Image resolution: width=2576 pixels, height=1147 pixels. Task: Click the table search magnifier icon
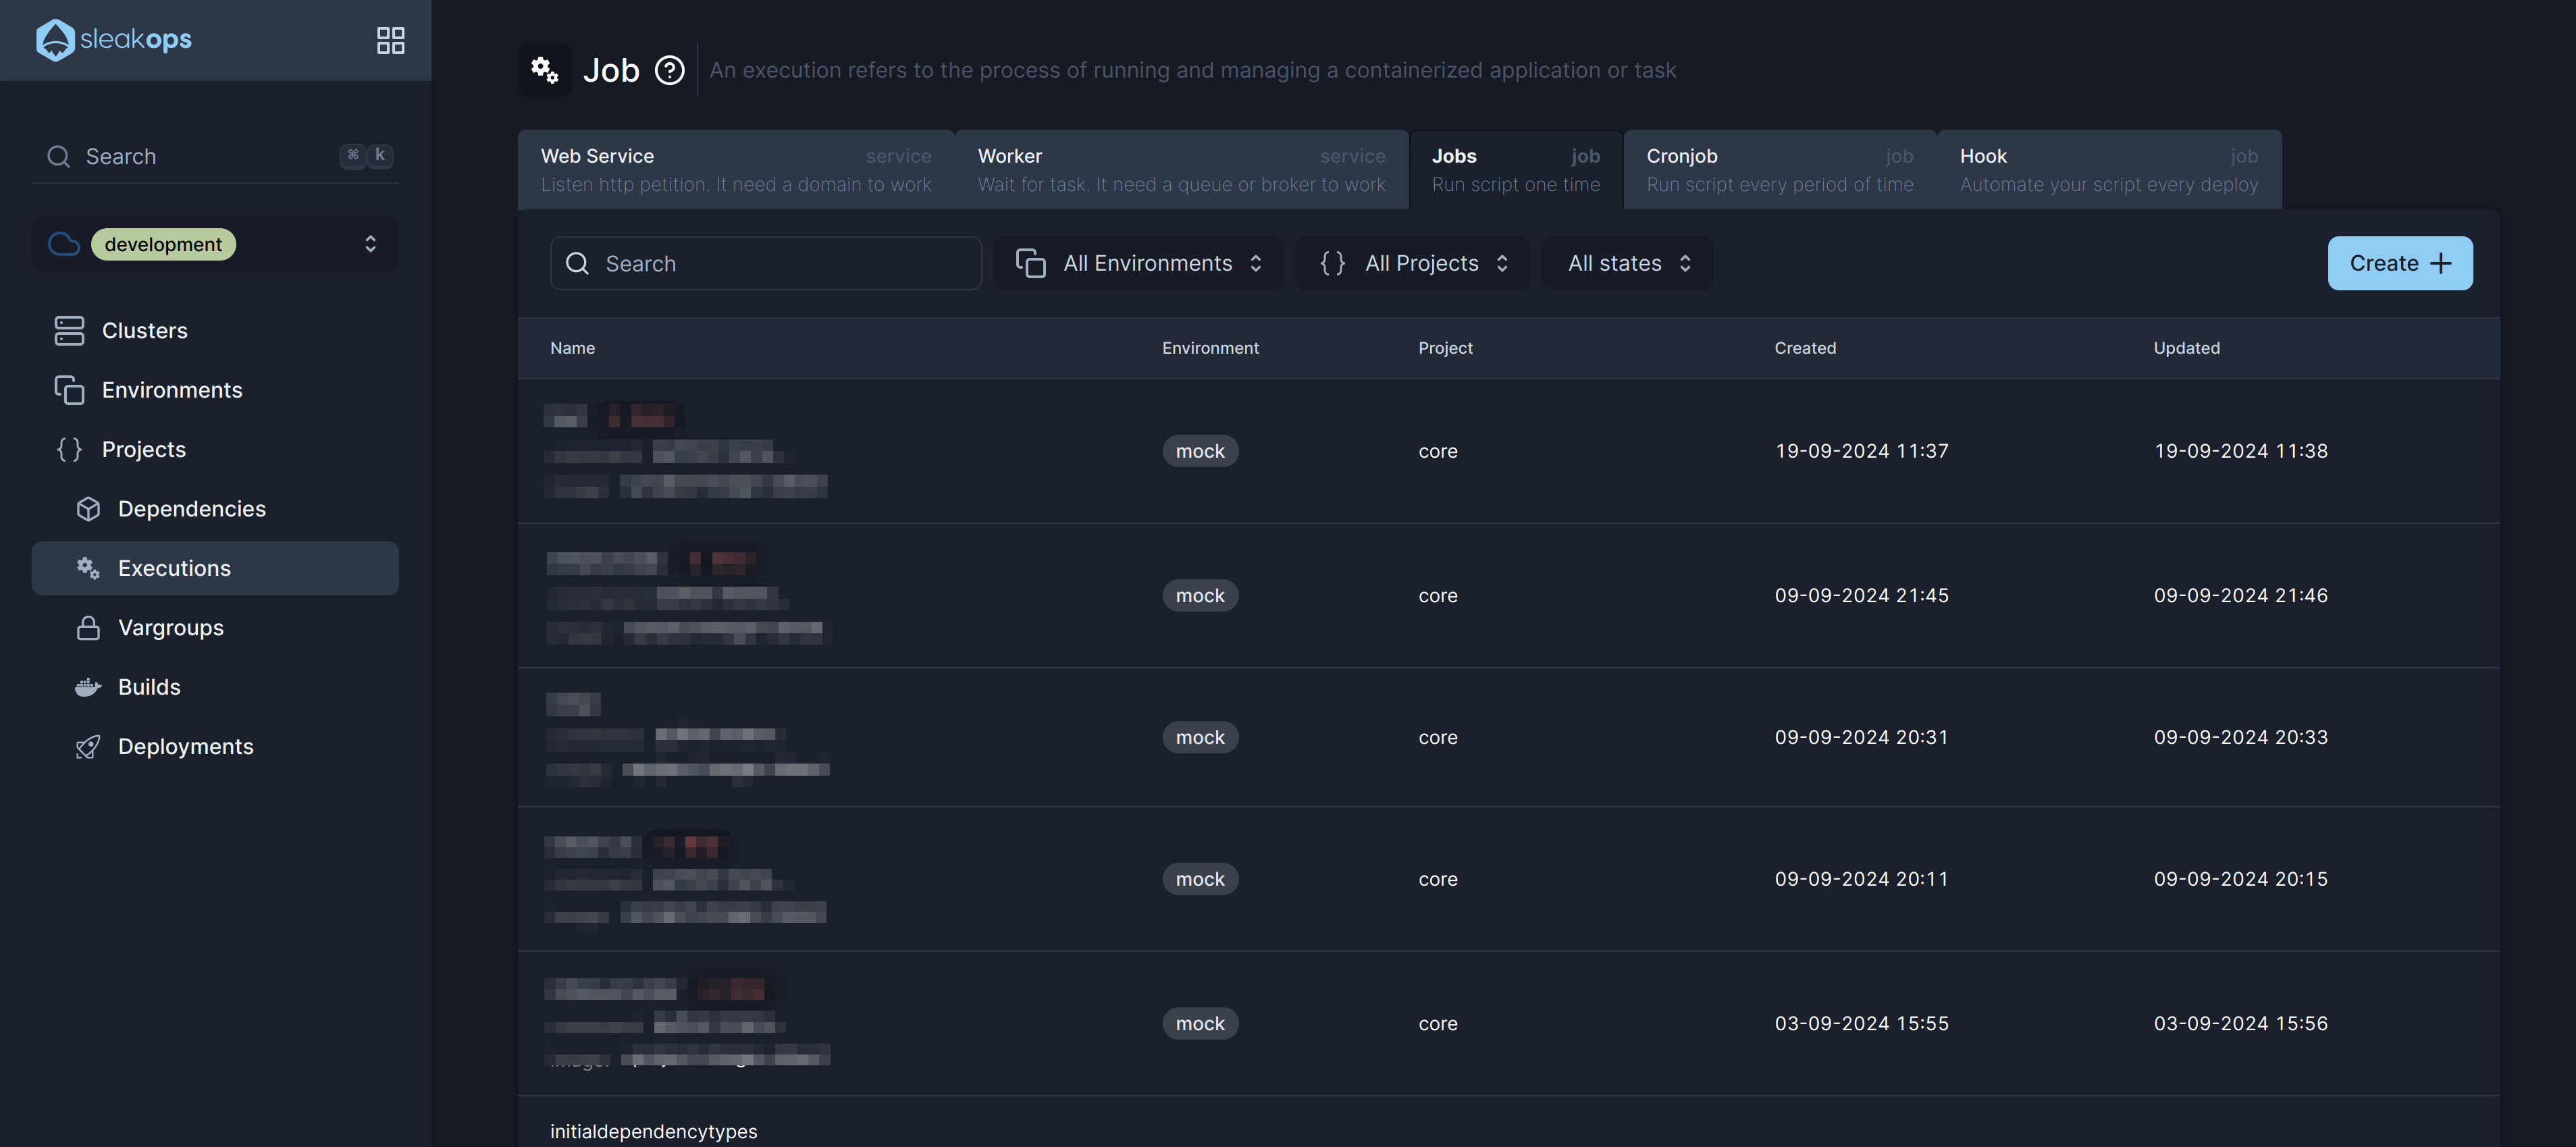[577, 263]
